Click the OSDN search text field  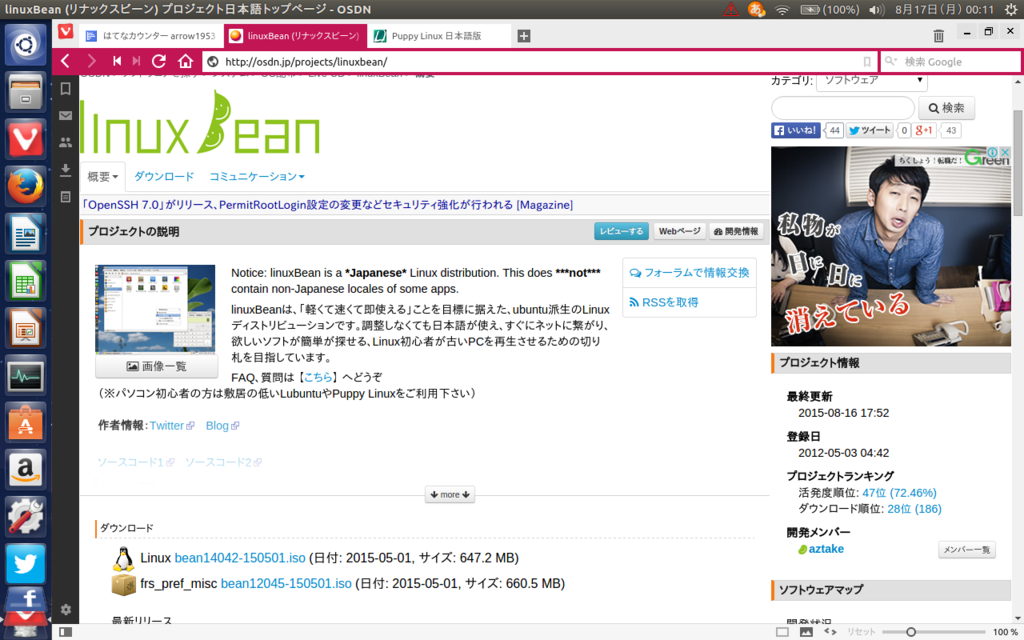tap(842, 108)
